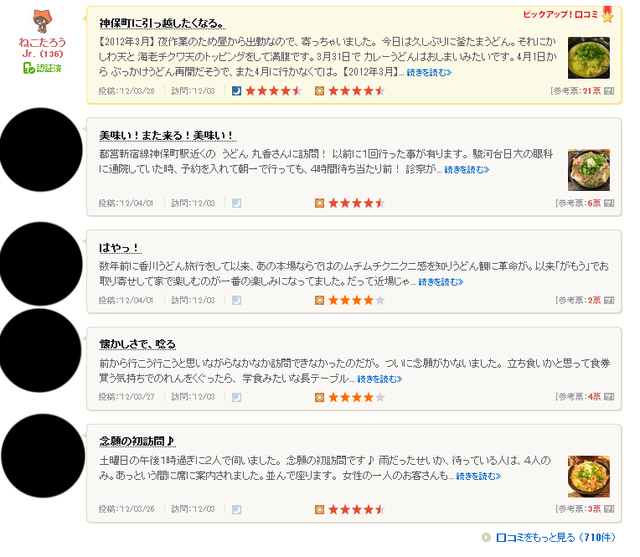The height and width of the screenshot is (557, 640).
Task: Open review titled 念願の初訪問♪
Action: click(x=137, y=441)
